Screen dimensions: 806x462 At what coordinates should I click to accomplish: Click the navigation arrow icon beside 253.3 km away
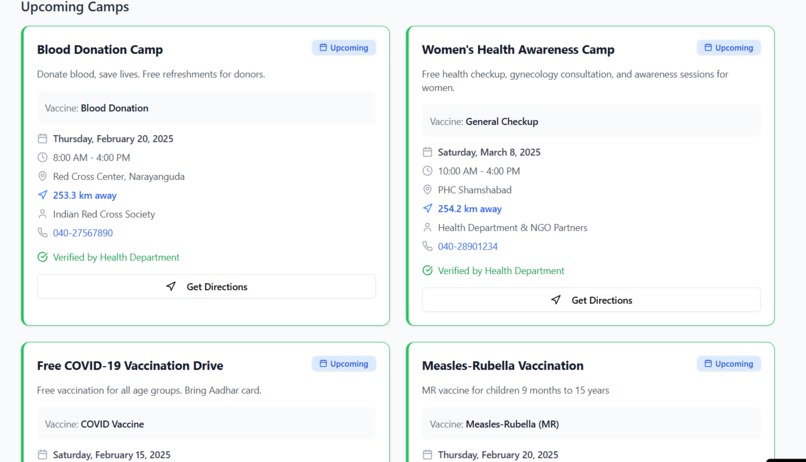point(42,195)
